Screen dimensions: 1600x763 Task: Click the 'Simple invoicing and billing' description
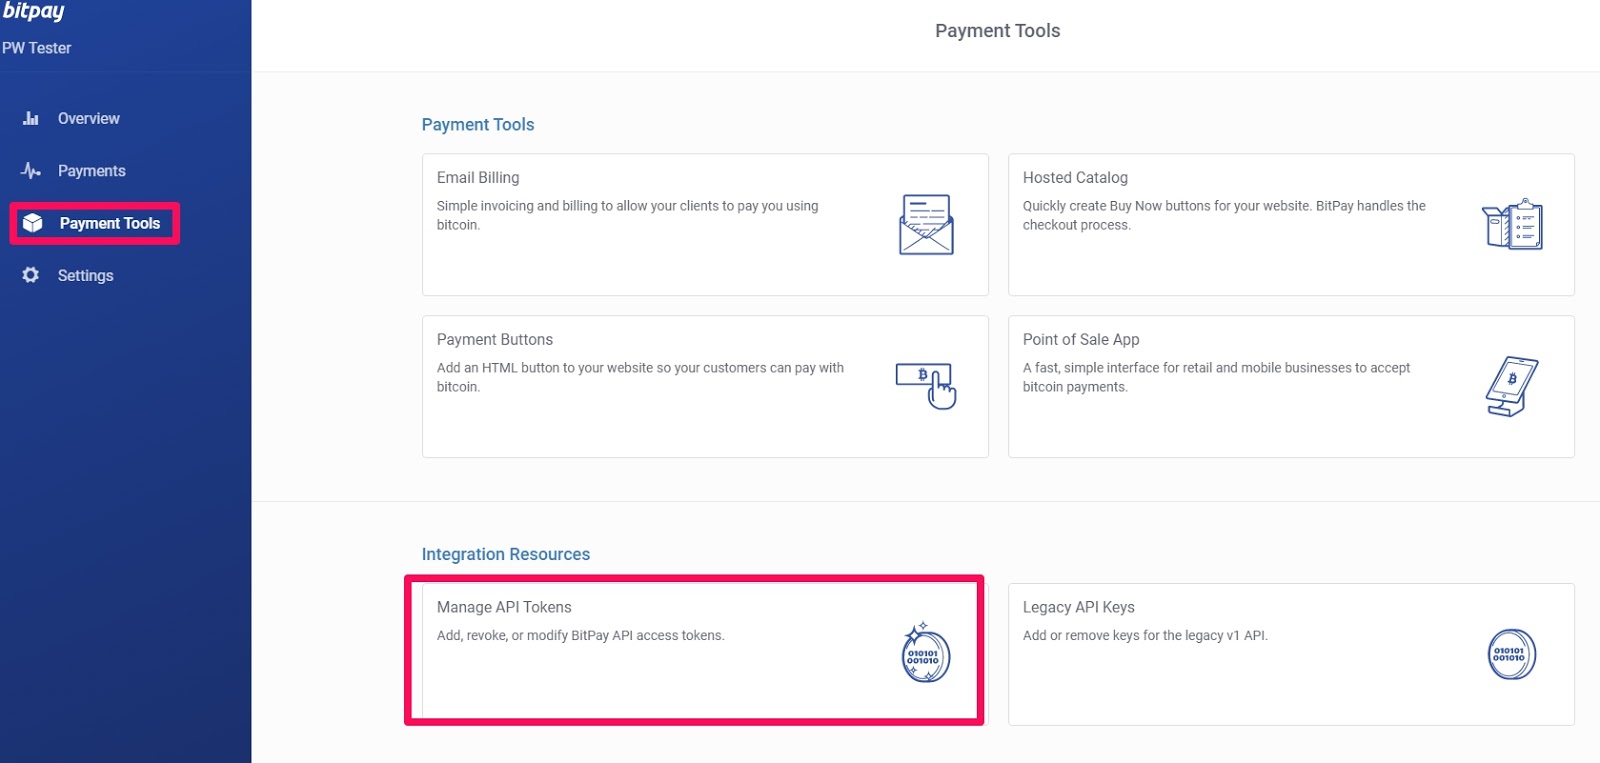click(627, 215)
